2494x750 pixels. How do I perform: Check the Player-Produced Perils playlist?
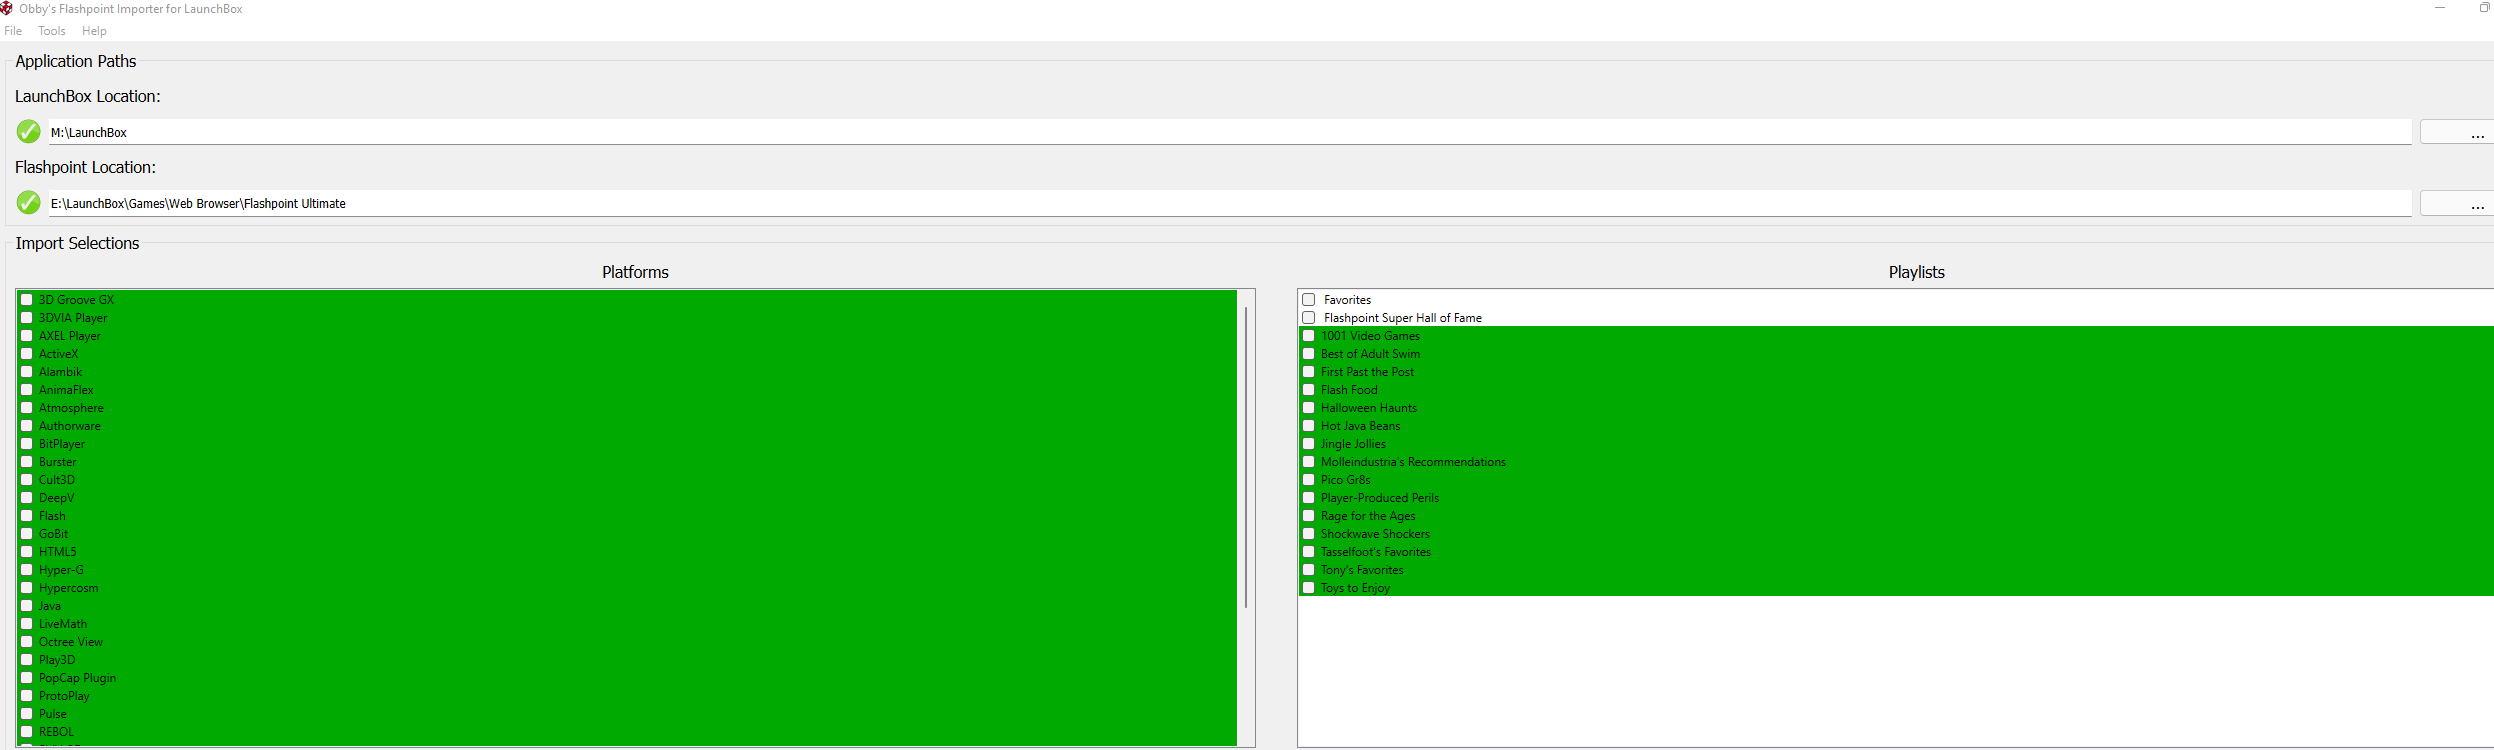(x=1308, y=497)
